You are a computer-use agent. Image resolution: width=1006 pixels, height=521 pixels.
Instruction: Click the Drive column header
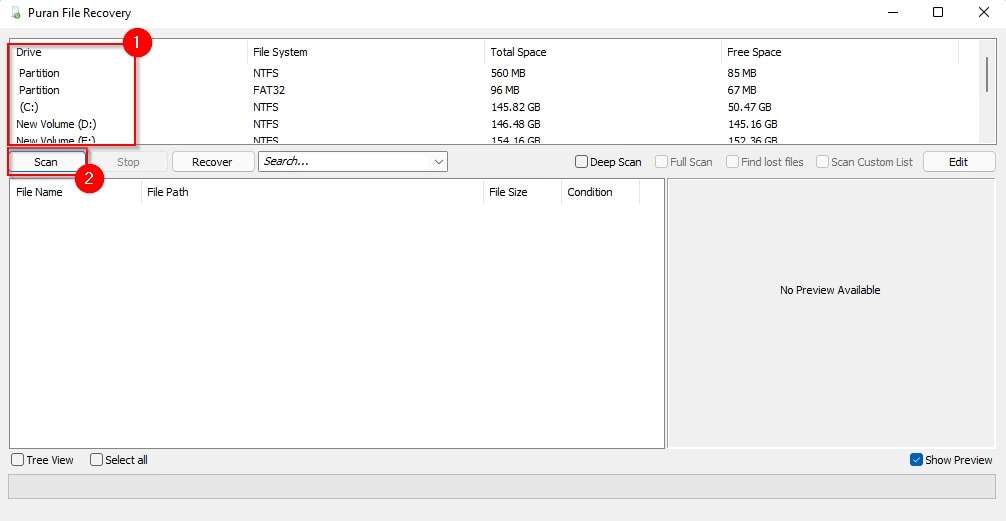pos(128,52)
